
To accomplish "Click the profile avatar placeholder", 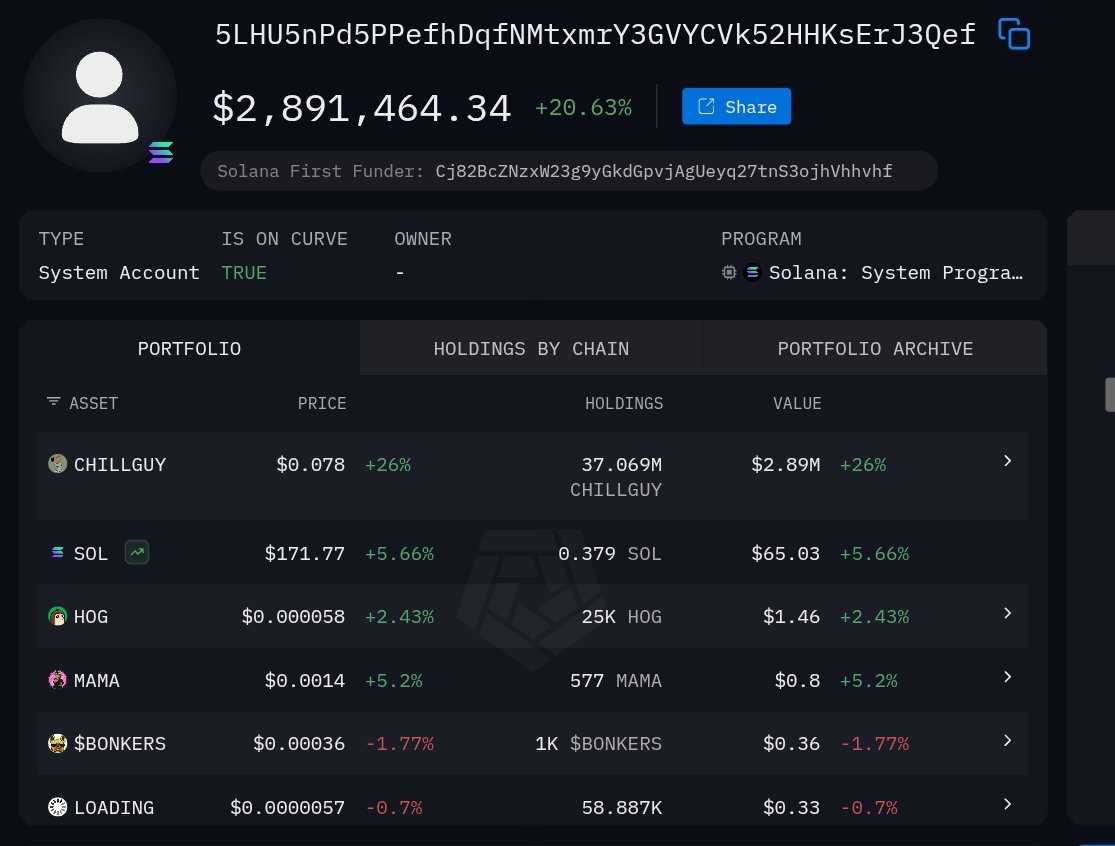I will [100, 96].
